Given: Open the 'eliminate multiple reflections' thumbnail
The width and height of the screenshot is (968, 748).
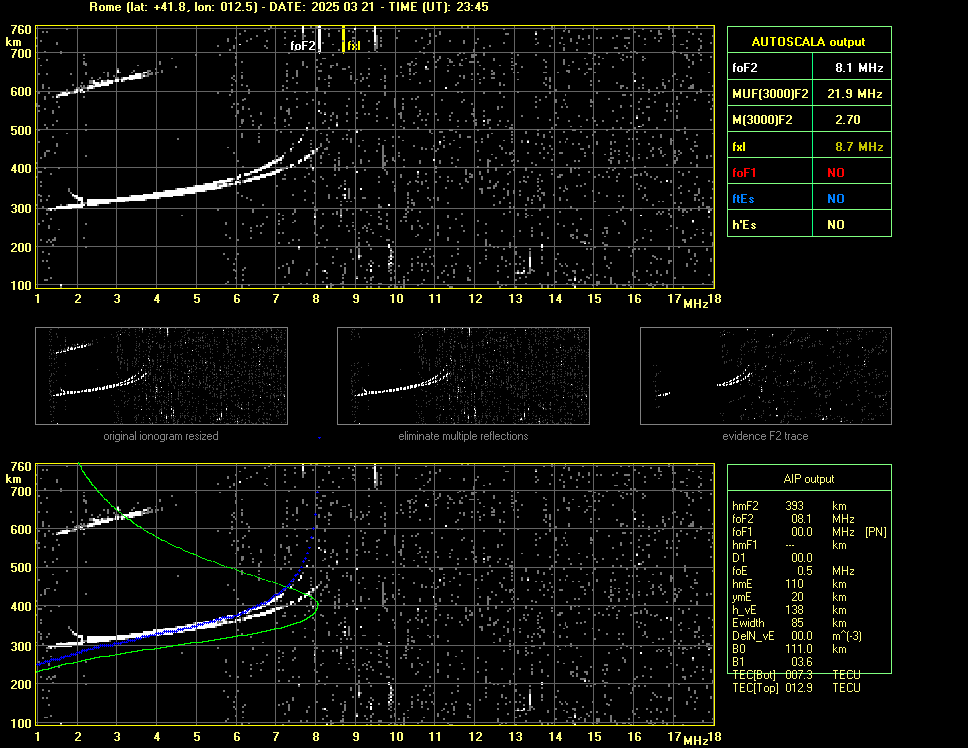Looking at the screenshot, I should tap(463, 376).
